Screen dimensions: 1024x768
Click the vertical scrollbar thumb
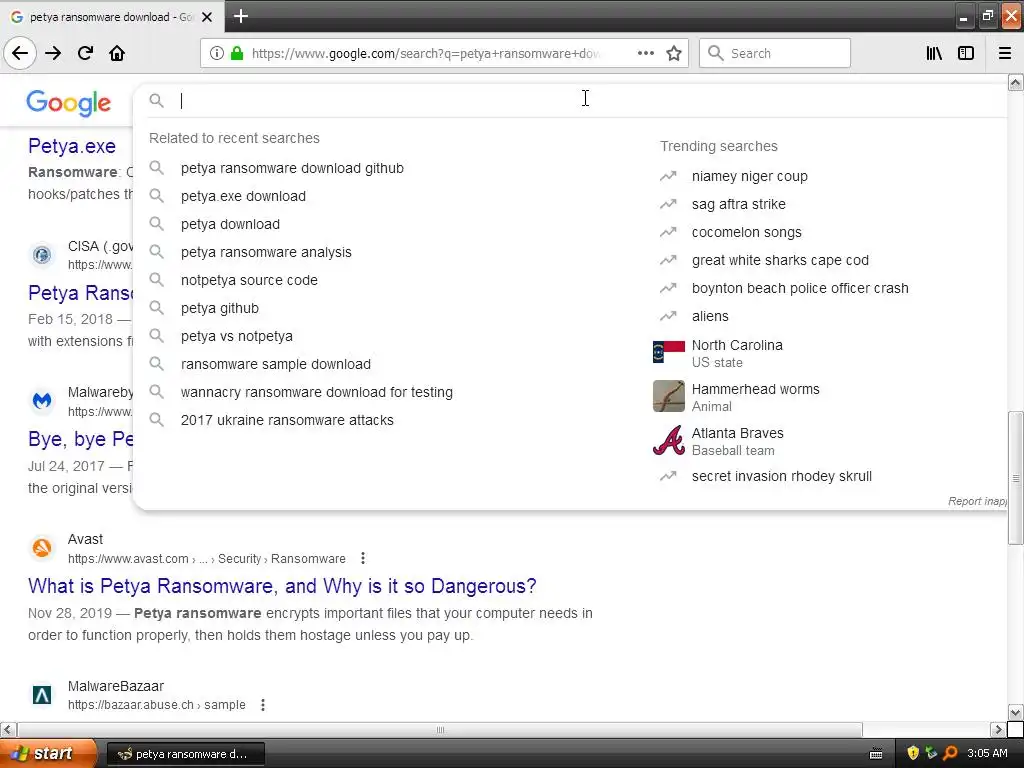pyautogui.click(x=1015, y=477)
